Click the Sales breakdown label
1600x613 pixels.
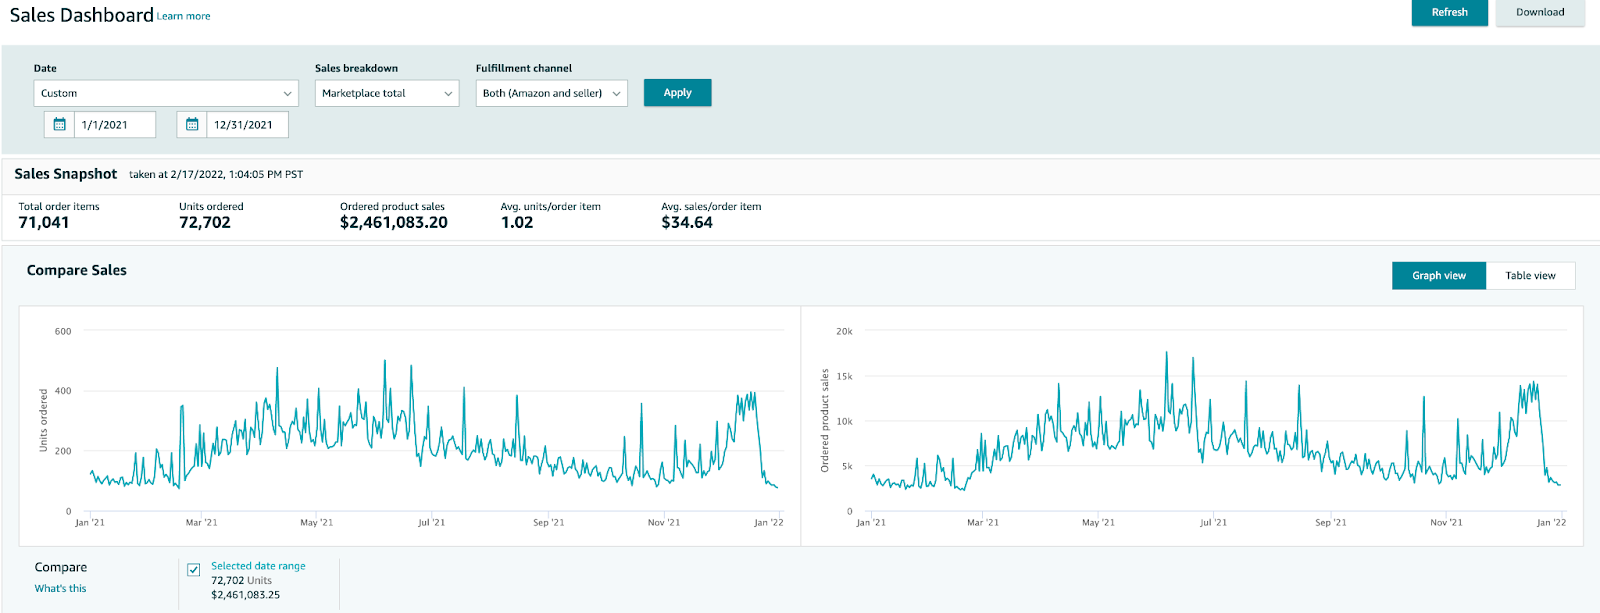point(356,68)
